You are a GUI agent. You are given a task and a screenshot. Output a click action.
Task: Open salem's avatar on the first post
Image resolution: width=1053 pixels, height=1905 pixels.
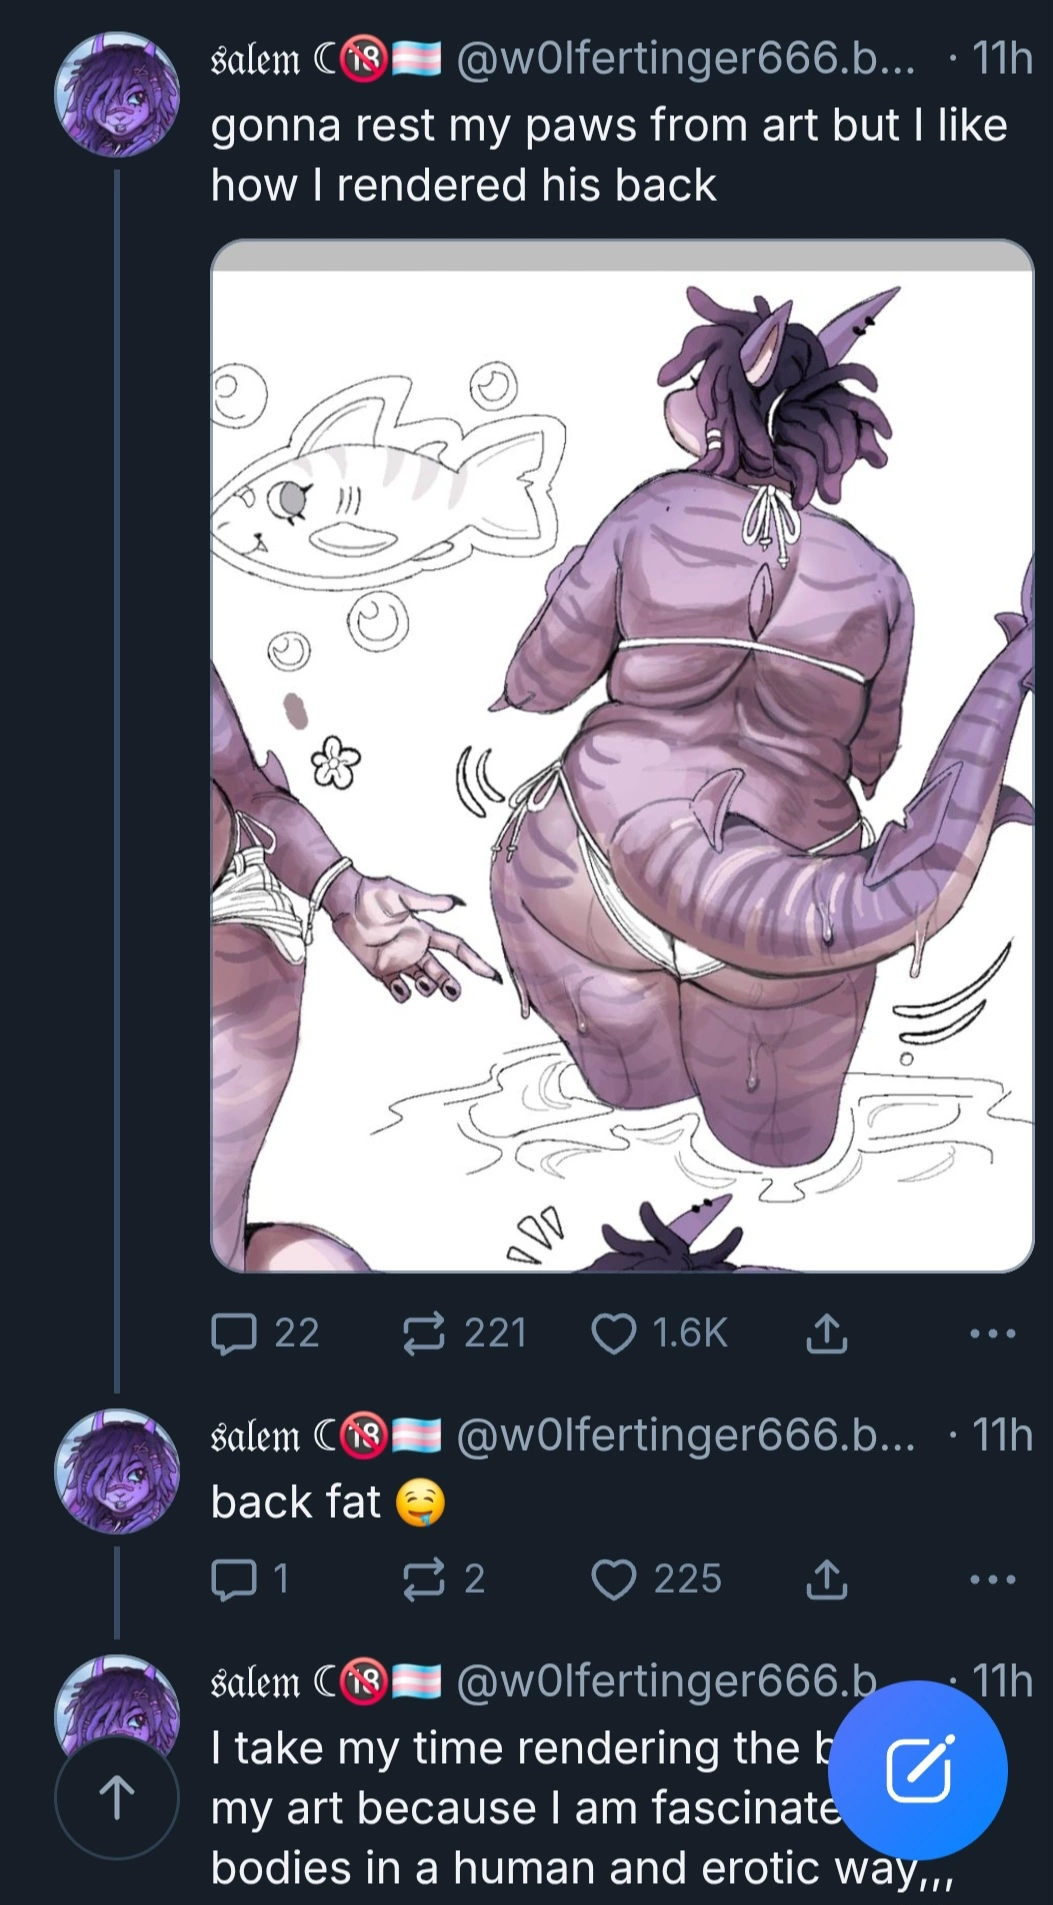click(117, 95)
